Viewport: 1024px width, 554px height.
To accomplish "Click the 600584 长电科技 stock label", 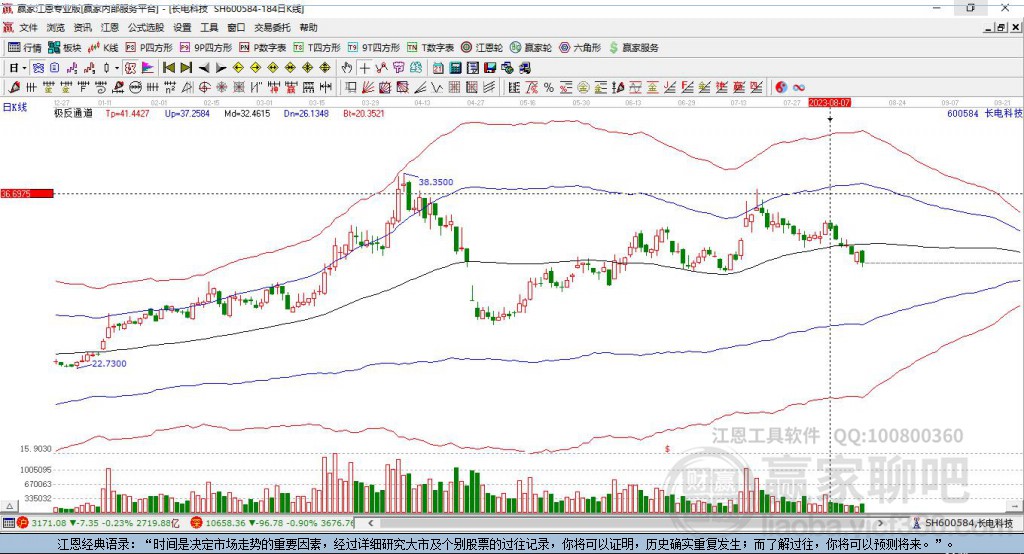I will (x=985, y=113).
